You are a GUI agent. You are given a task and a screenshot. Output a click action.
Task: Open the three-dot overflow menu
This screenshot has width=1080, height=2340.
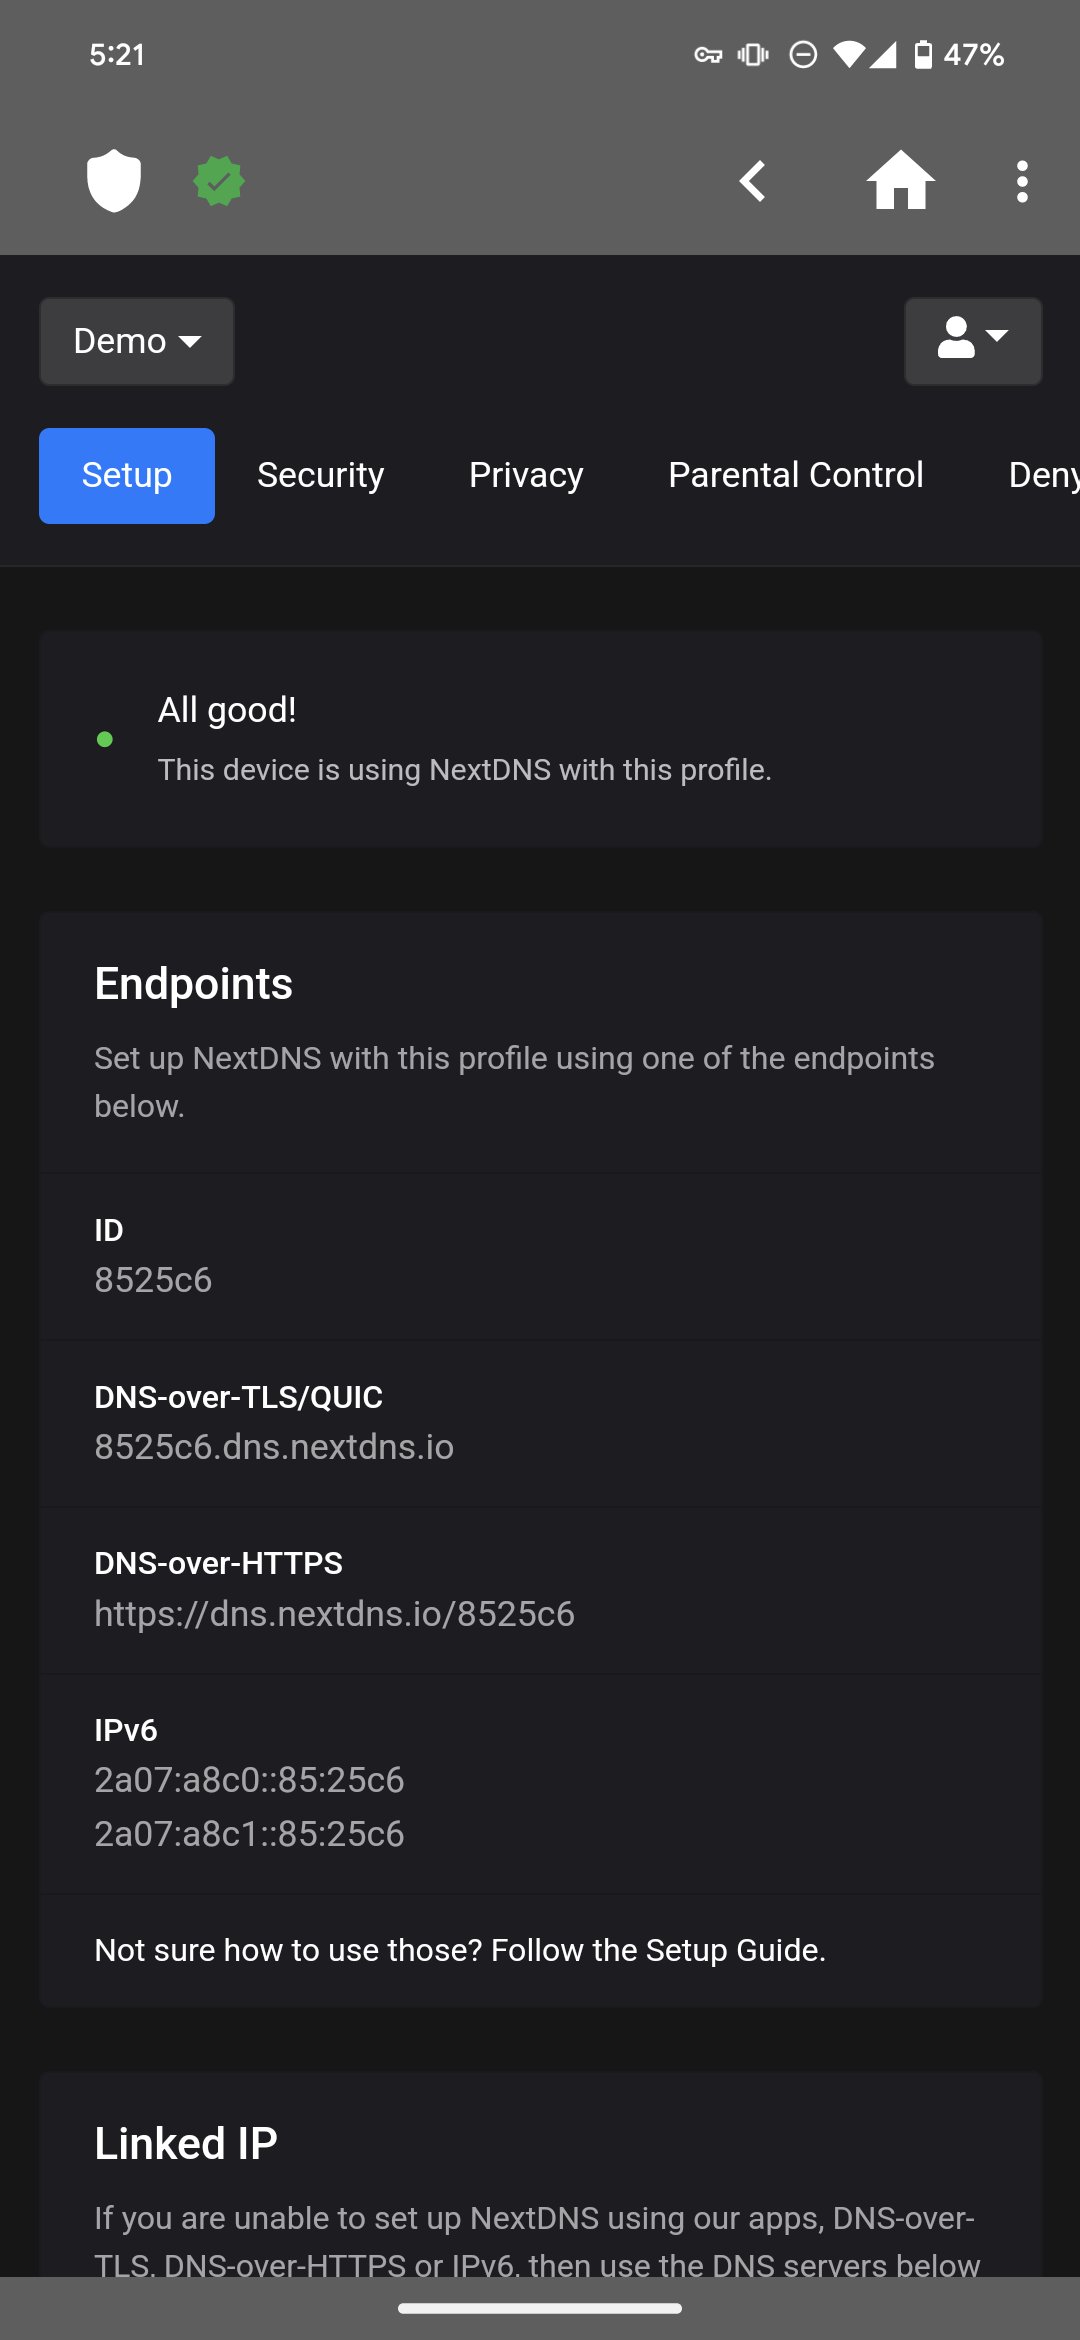[x=1021, y=180]
